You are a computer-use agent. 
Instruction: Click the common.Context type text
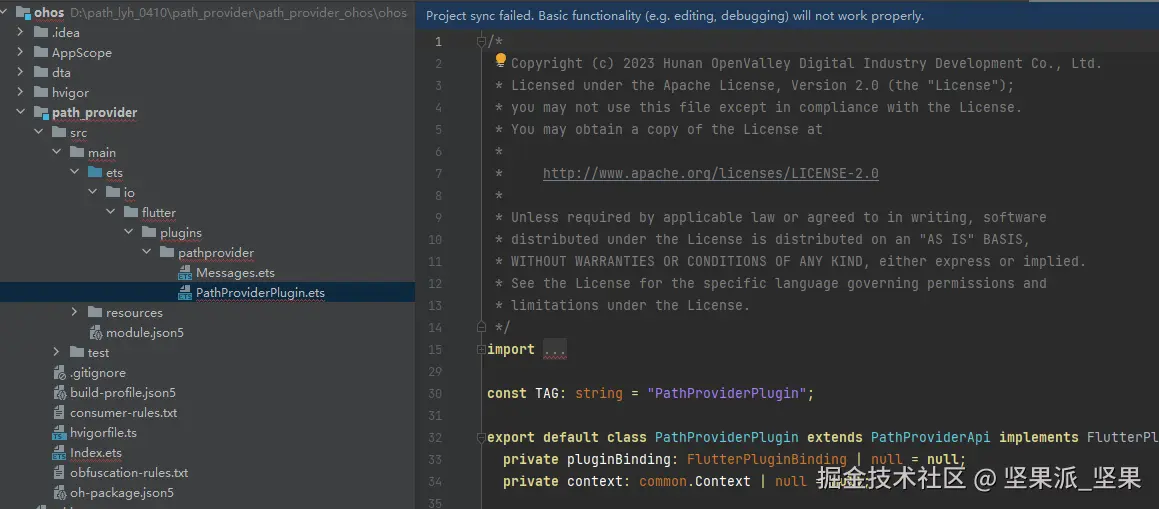pos(695,482)
